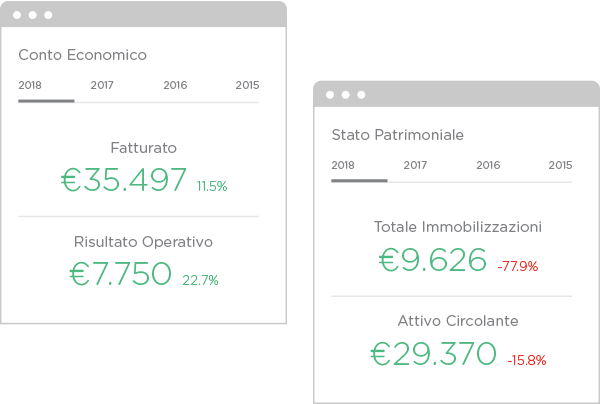Select the 2018 tab in Stato Patrimoniale
Viewport: 600px width, 404px height.
(343, 165)
